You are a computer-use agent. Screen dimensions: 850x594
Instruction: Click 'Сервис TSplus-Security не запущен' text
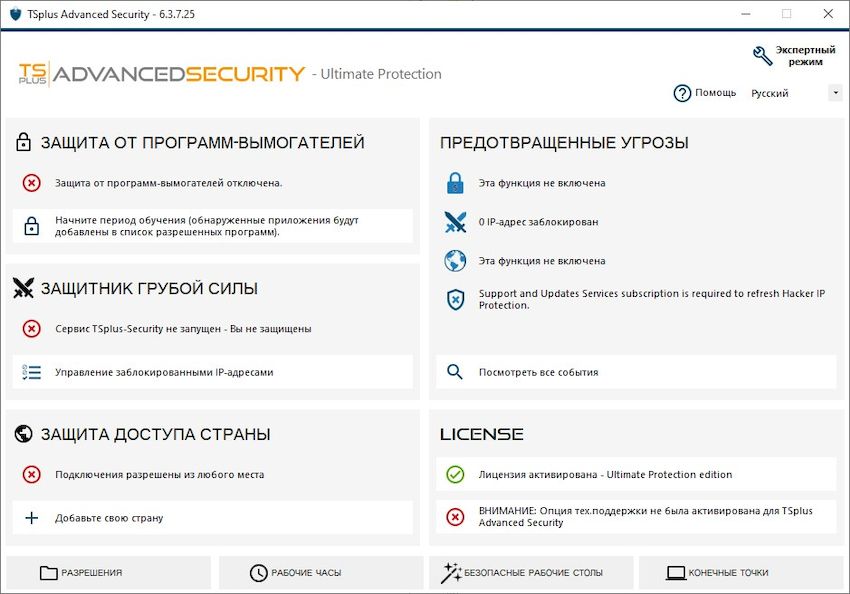coord(183,328)
